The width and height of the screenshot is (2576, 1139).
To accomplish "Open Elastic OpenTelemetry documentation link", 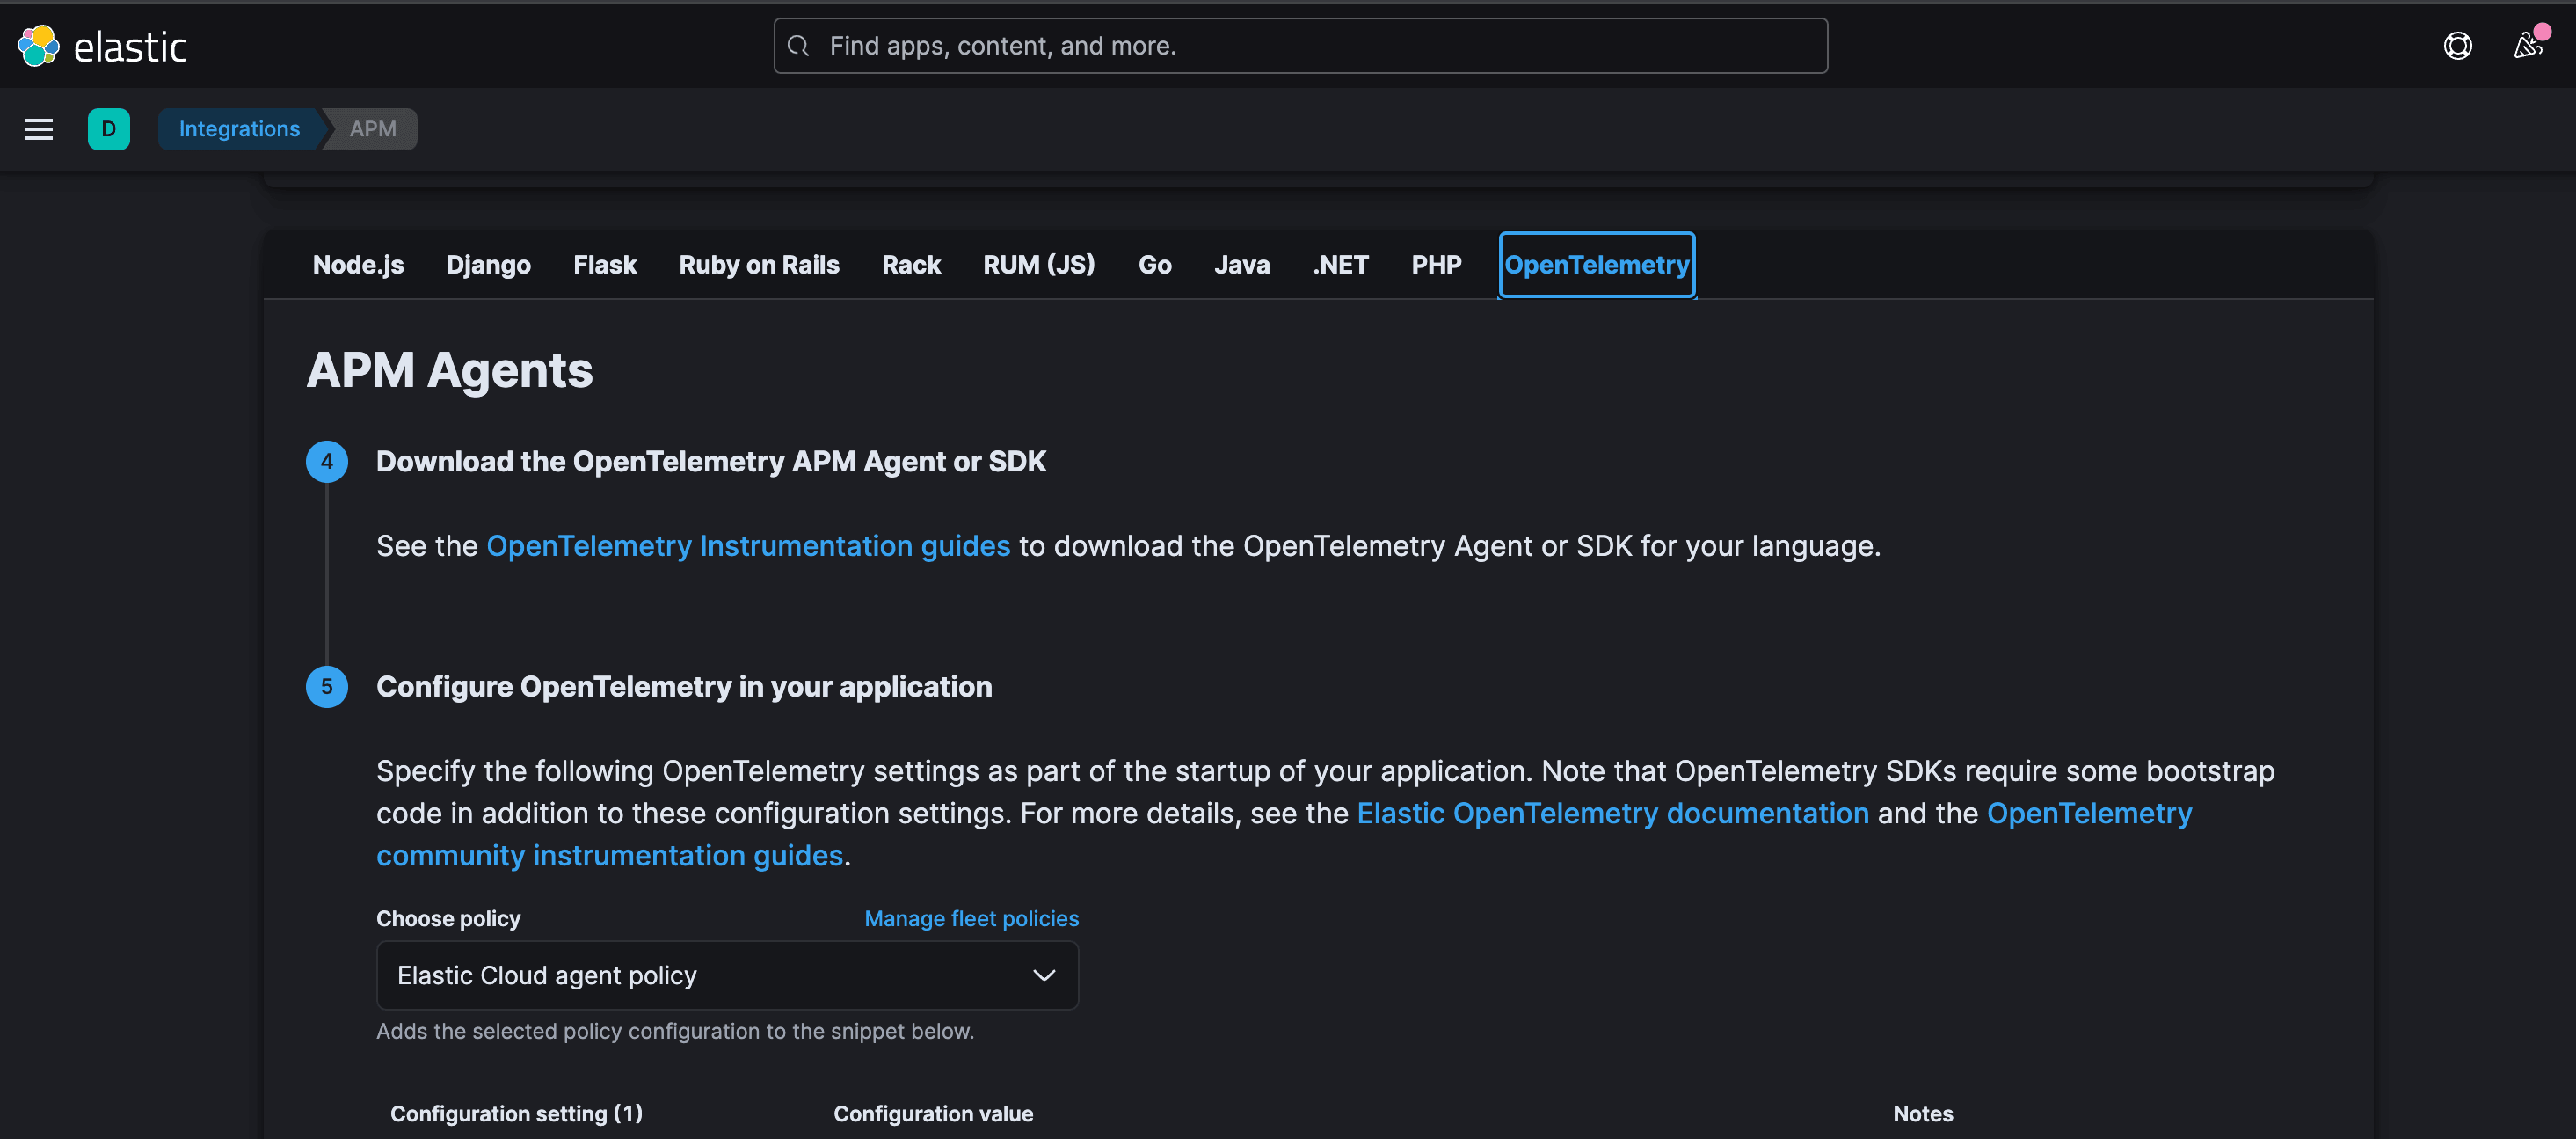I will (1612, 813).
